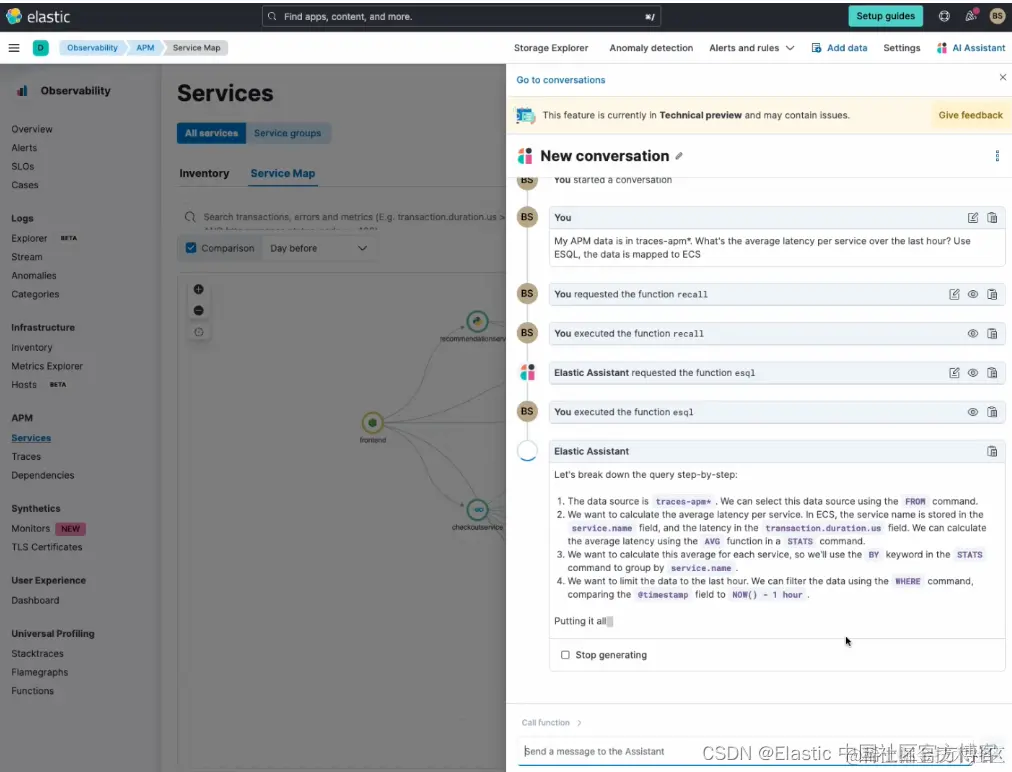Open the newsfeed notifications icon
1012x772 pixels.
point(971,16)
